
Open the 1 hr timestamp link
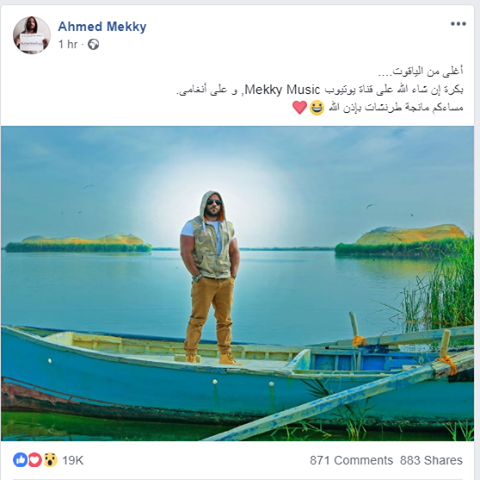point(68,44)
